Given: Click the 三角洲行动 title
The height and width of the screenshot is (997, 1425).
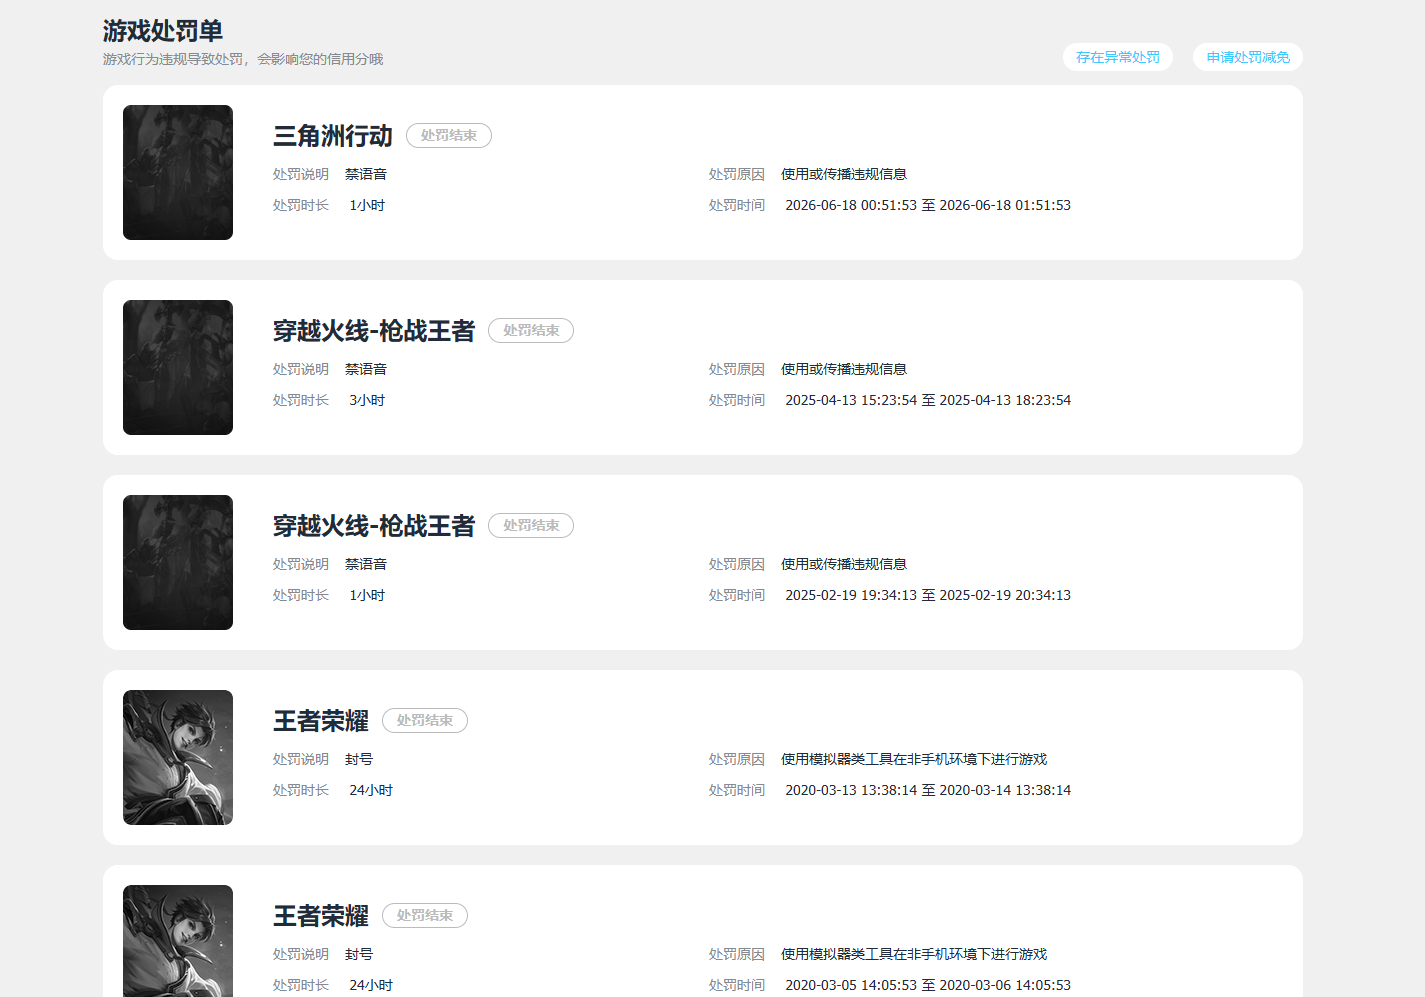Looking at the screenshot, I should tap(333, 136).
